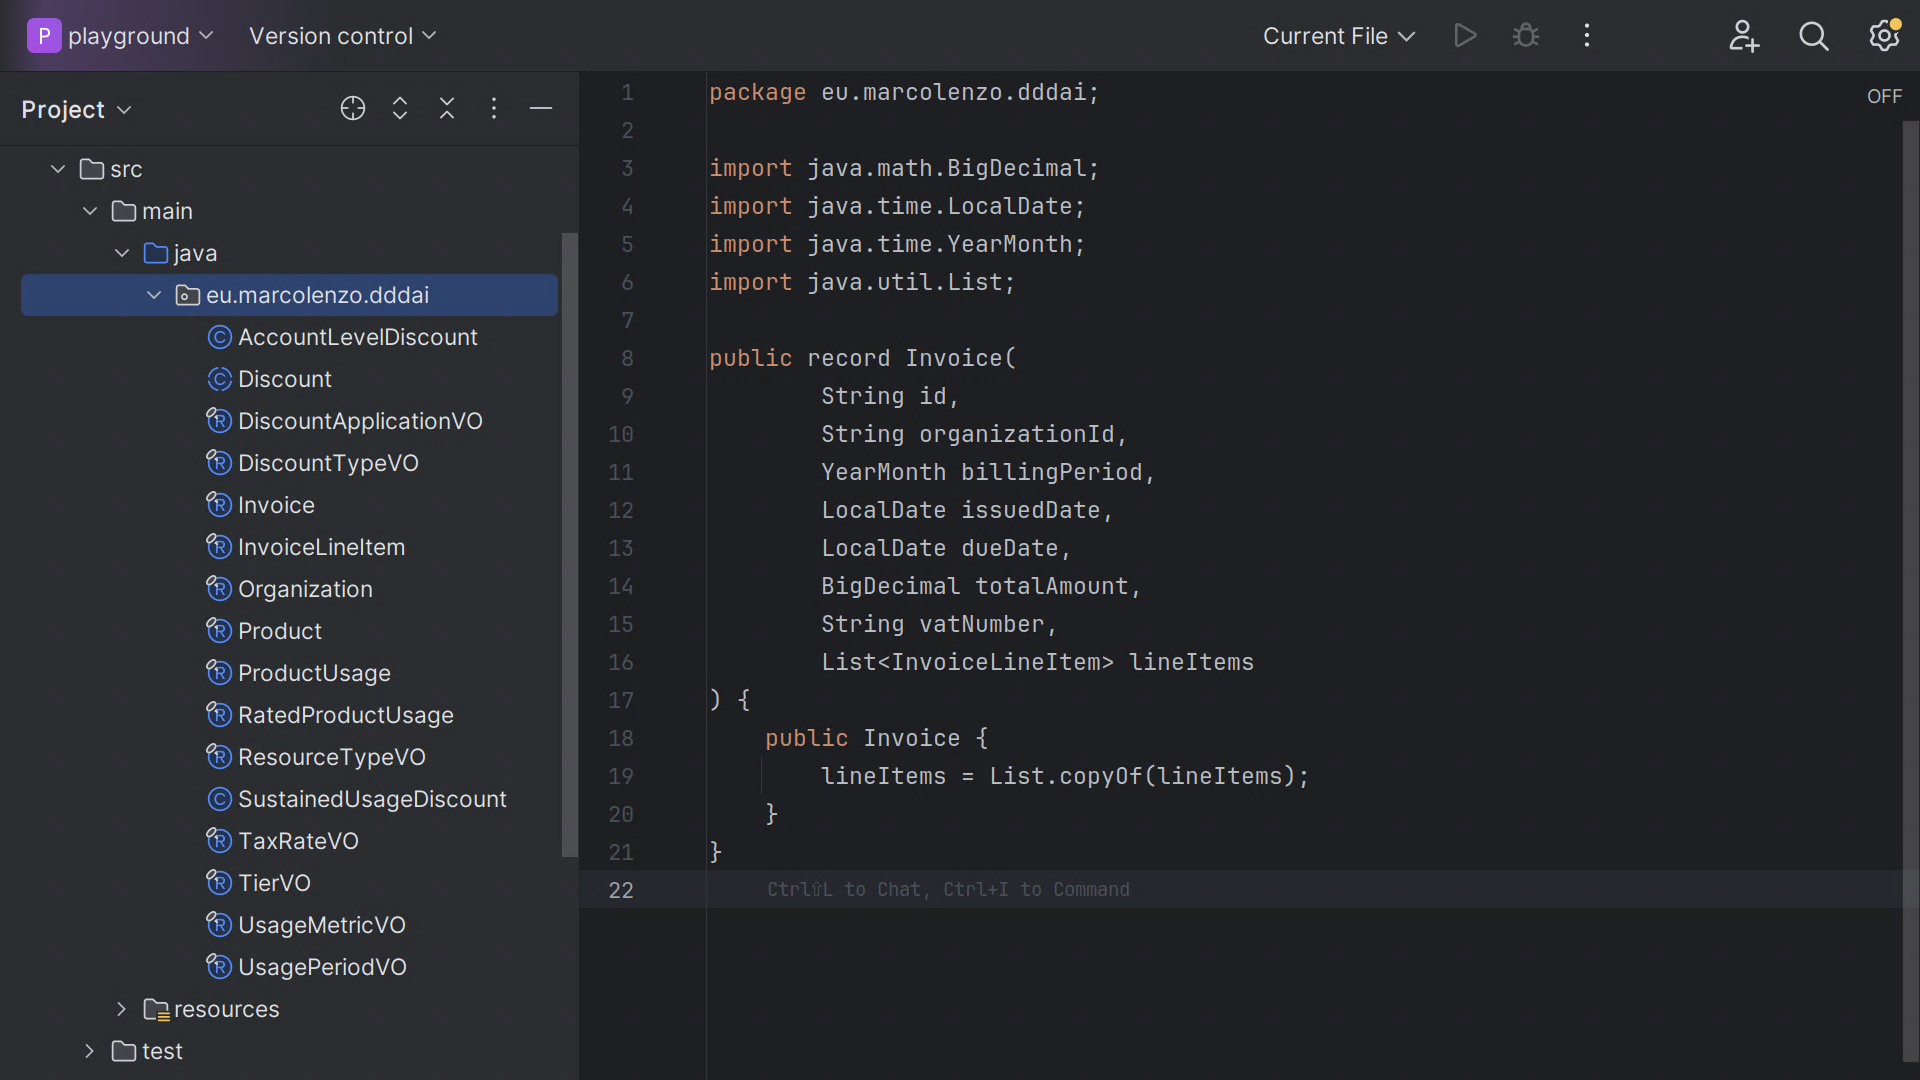Expand the resources folder
1920x1080 pixels.
tap(121, 1009)
